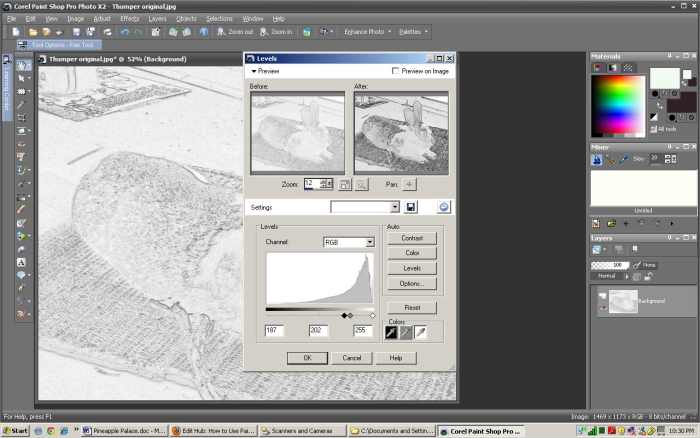Click the Save disk icon in toolbar
Image resolution: width=700 pixels, height=438 pixels.
[76, 32]
